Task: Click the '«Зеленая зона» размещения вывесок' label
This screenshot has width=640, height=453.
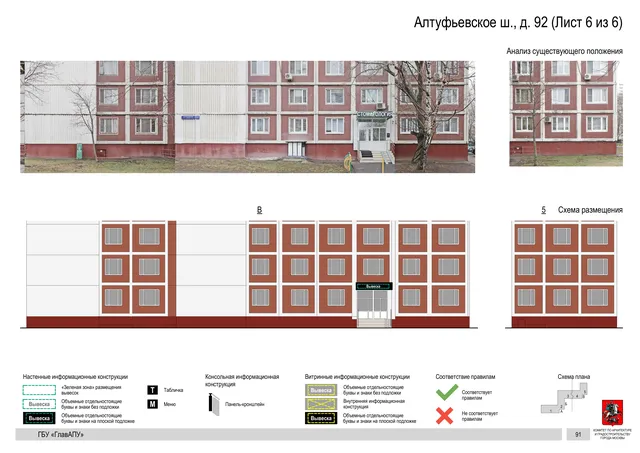Action: click(91, 390)
